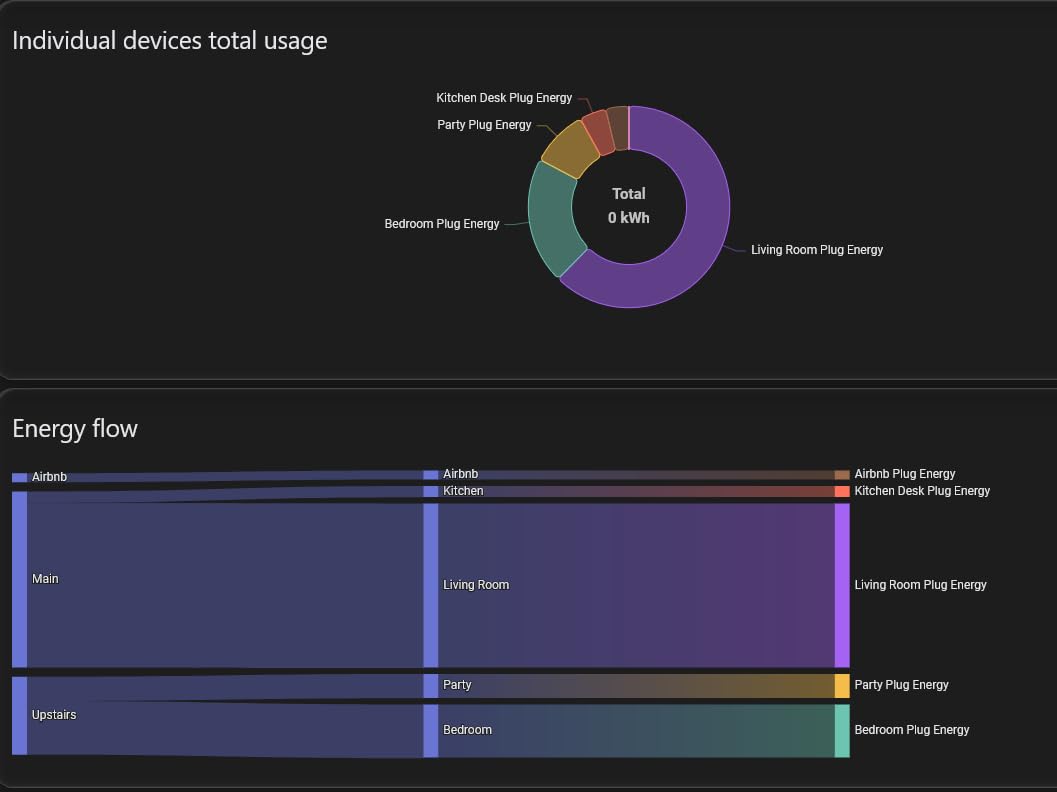The width and height of the screenshot is (1057, 792).
Task: Click the purple Living Room Plug Energy end node
Action: click(842, 585)
